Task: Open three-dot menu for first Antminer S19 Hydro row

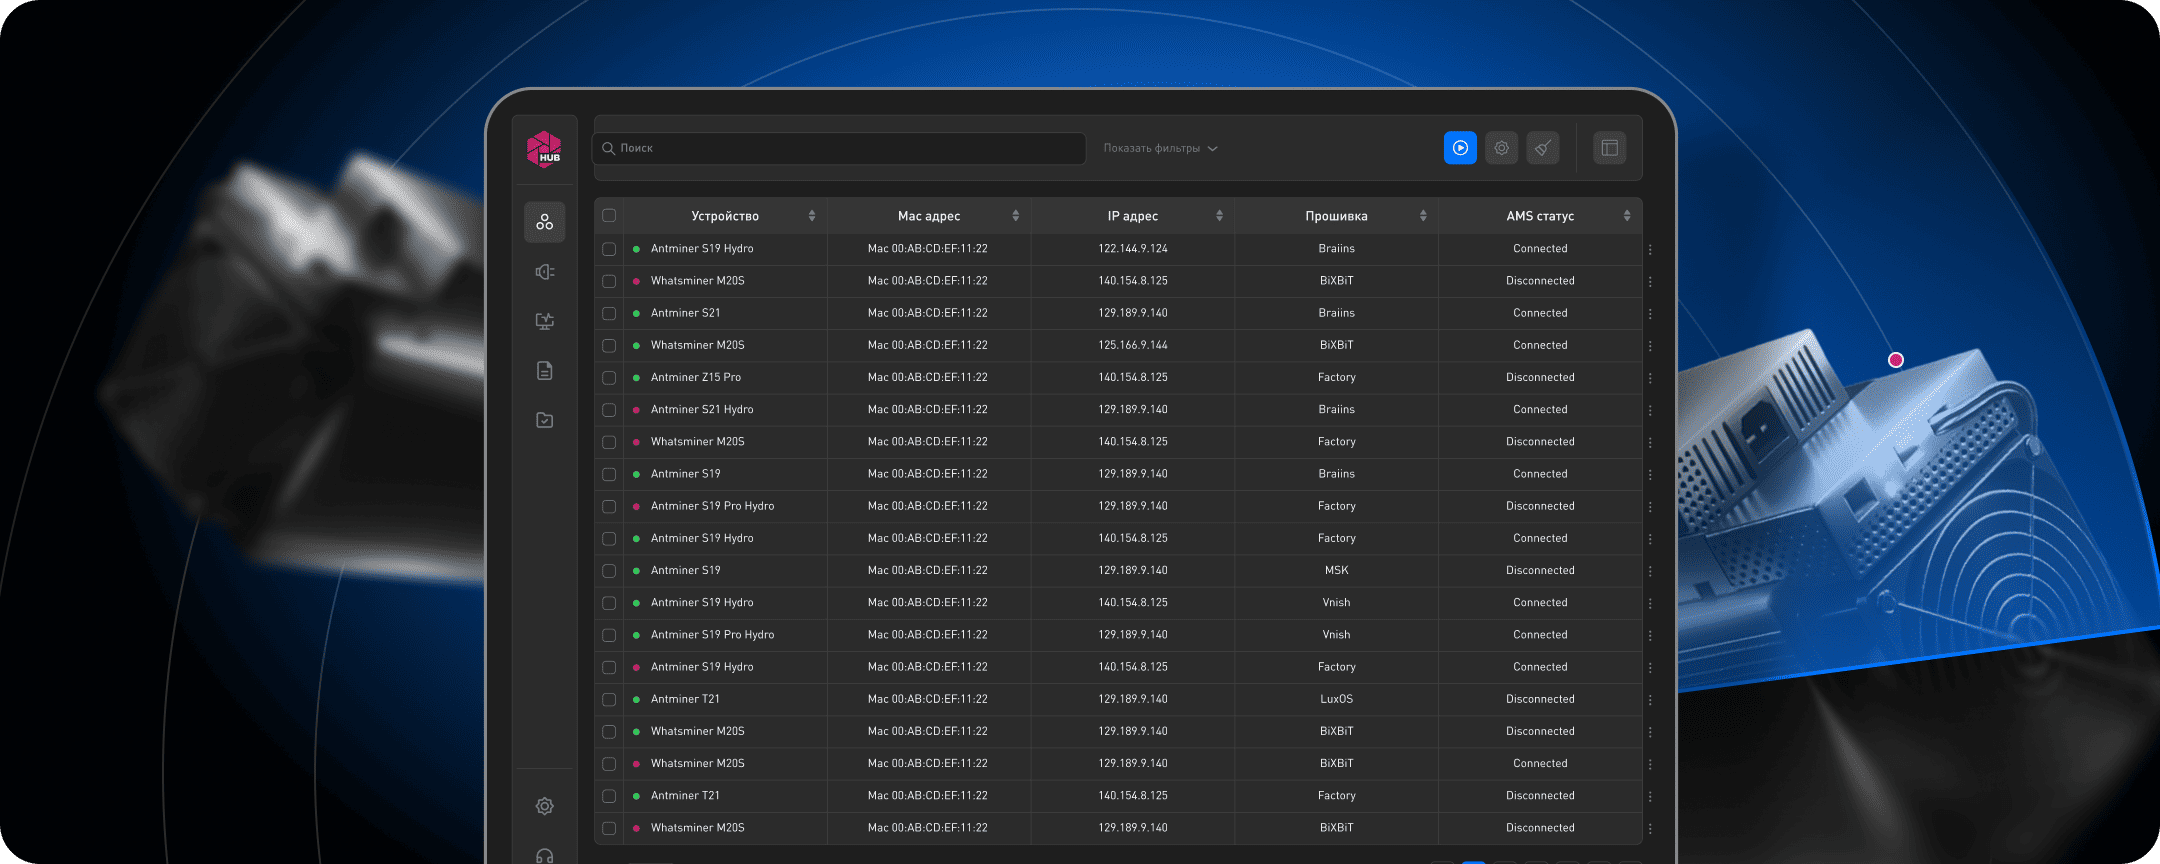Action: (1650, 249)
